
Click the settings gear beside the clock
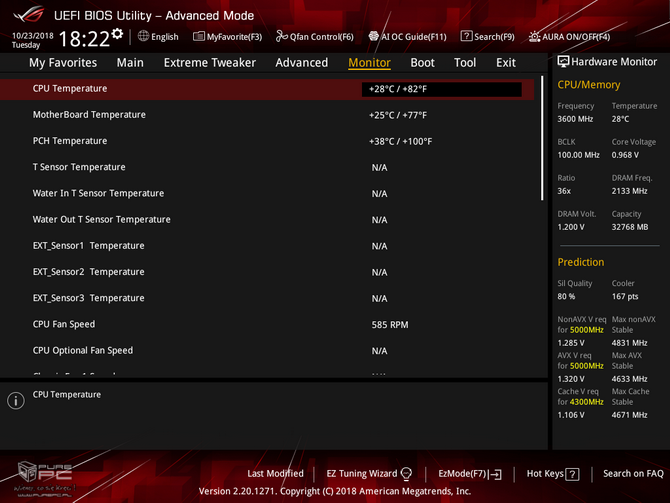tap(117, 34)
